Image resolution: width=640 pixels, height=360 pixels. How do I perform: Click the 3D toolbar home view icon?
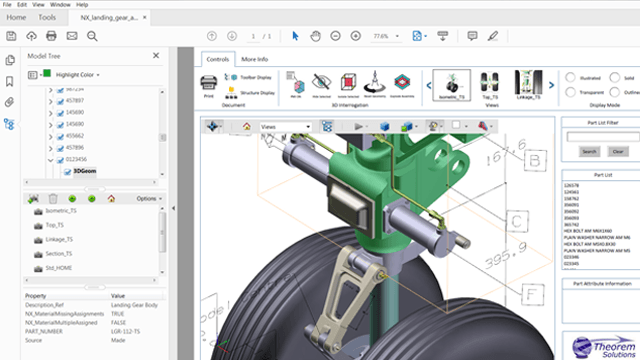click(x=247, y=127)
